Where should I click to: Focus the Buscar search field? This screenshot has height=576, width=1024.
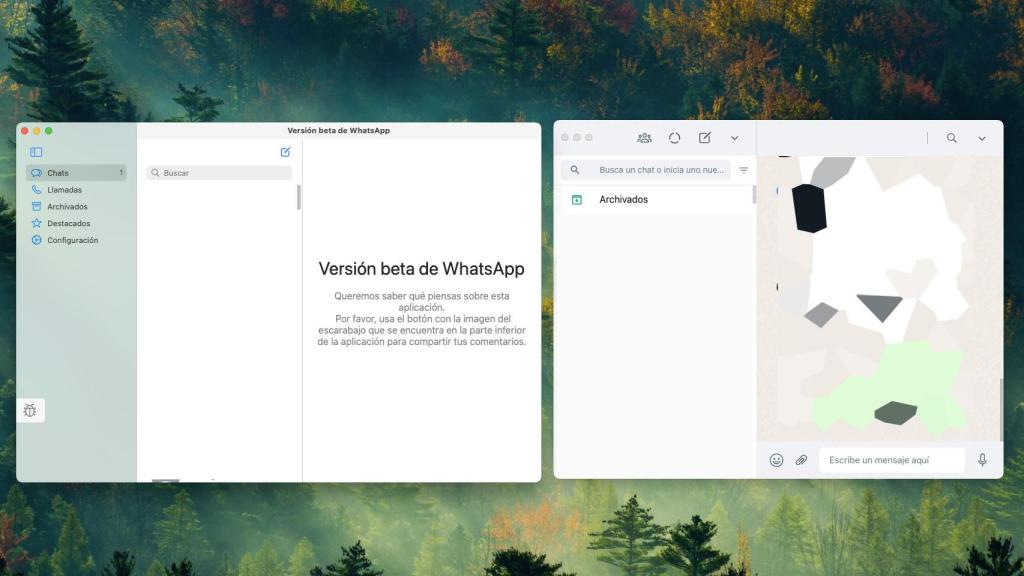click(219, 172)
